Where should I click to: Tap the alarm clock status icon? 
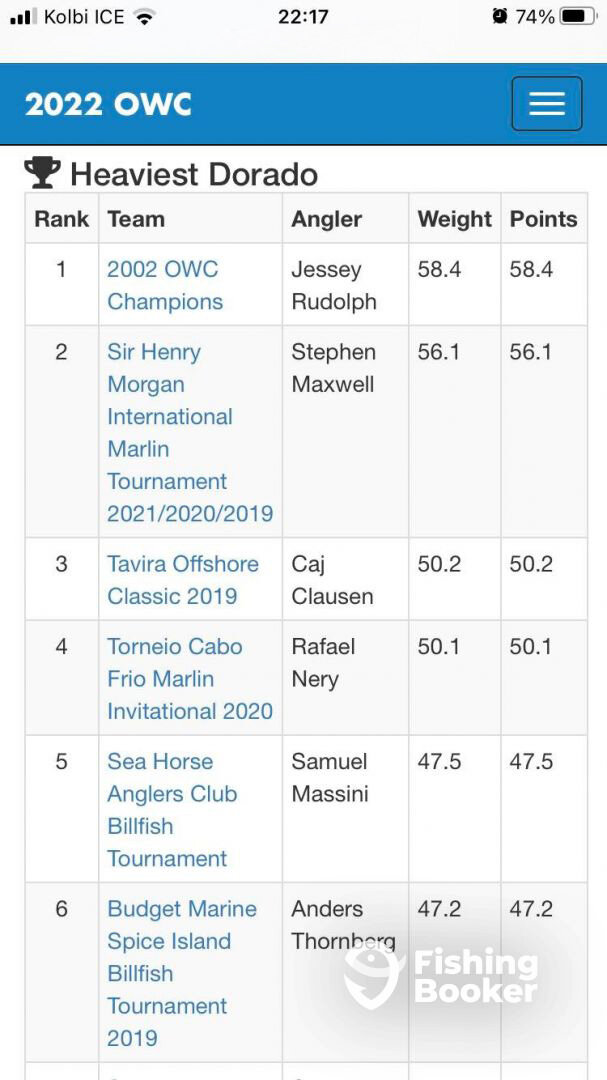pyautogui.click(x=500, y=17)
